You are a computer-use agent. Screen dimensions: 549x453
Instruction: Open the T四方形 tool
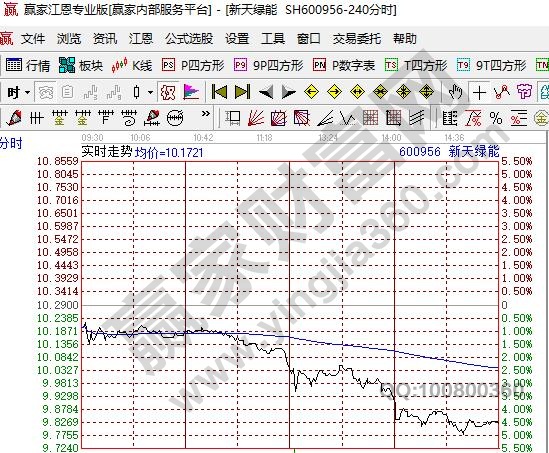coord(416,65)
